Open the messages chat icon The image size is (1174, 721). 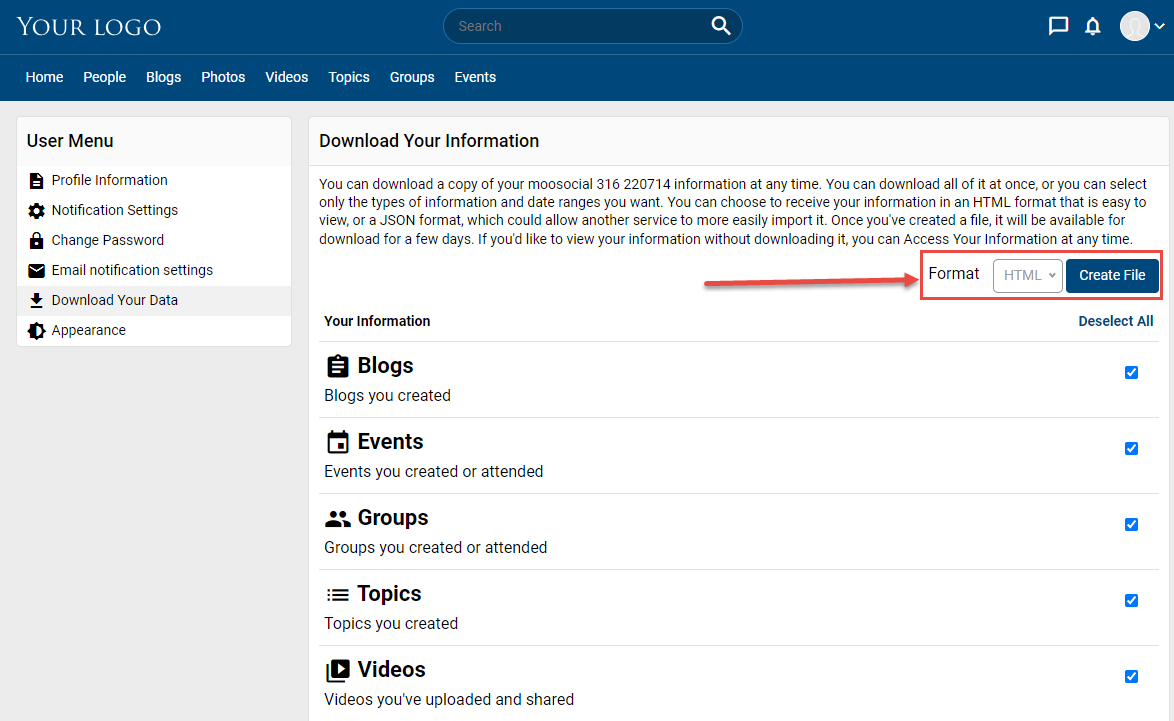[x=1058, y=26]
